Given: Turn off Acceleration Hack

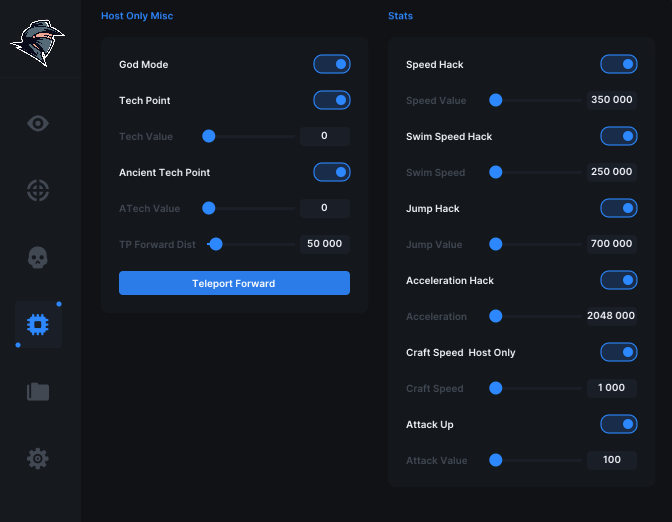Looking at the screenshot, I should pyautogui.click(x=618, y=280).
